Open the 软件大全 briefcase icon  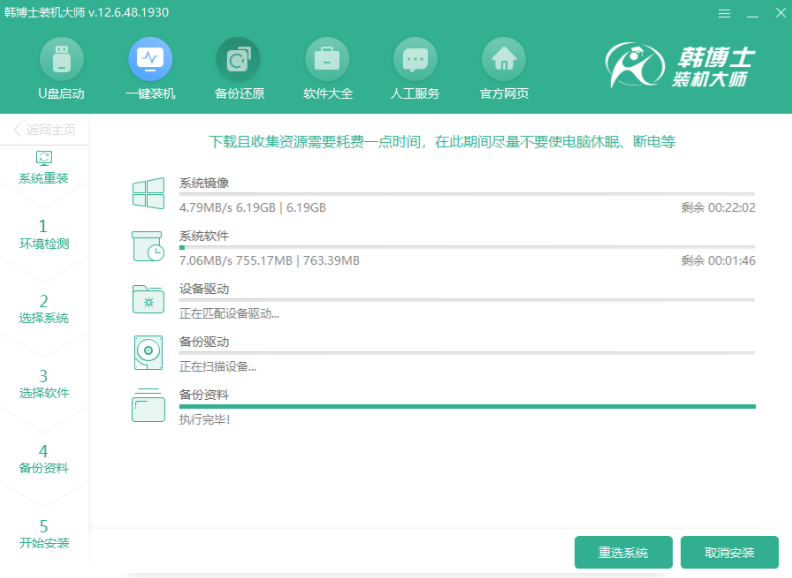tap(327, 60)
